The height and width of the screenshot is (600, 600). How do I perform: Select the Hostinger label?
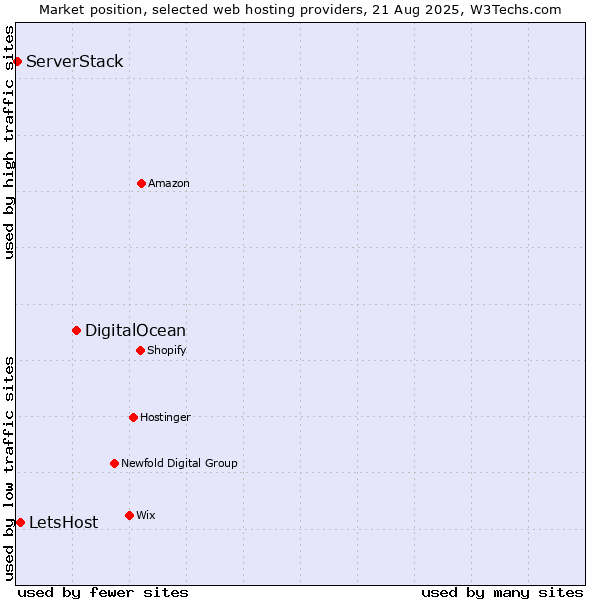pyautogui.click(x=165, y=417)
